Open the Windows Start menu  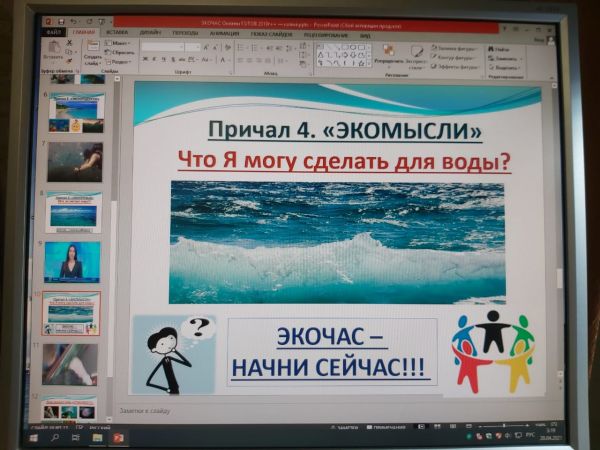tap(31, 437)
